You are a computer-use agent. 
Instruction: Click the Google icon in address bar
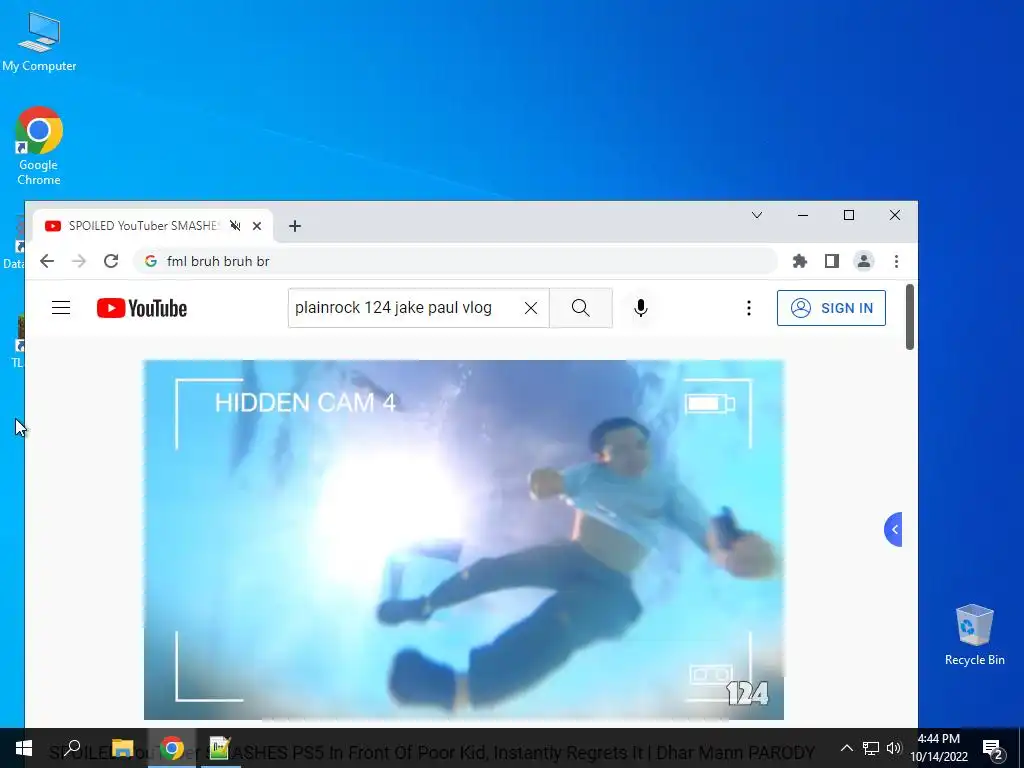(151, 261)
